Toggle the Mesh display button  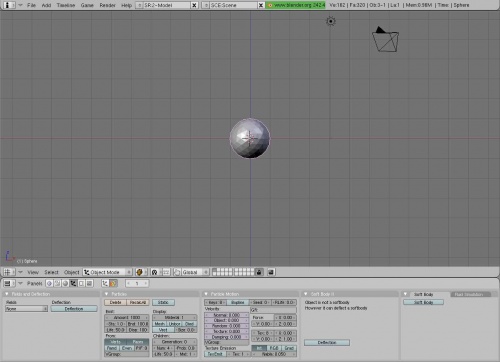point(159,324)
